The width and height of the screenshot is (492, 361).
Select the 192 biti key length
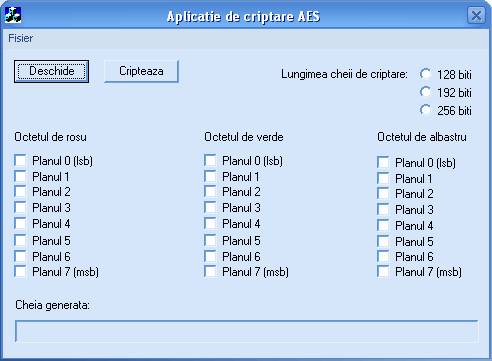coord(426,92)
